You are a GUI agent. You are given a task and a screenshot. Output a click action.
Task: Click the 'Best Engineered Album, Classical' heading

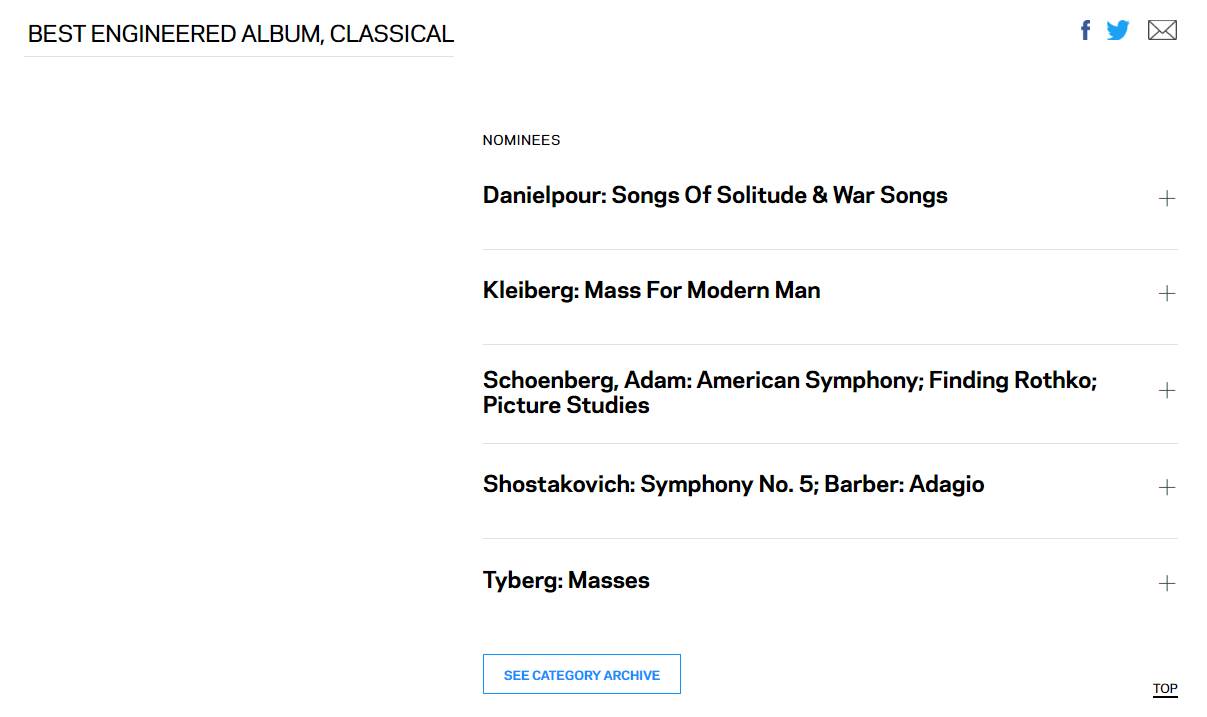[240, 34]
